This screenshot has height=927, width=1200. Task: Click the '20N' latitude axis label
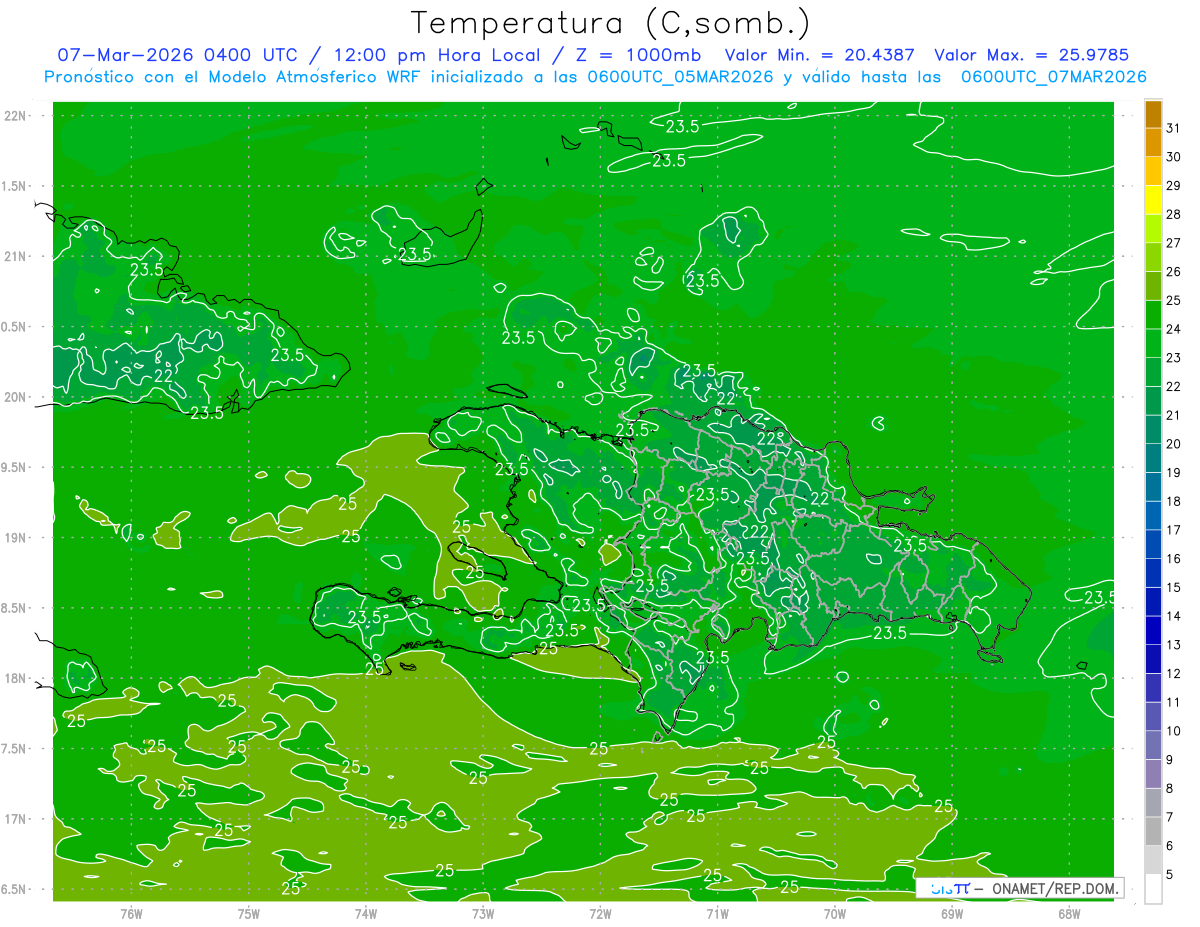(x=14, y=397)
